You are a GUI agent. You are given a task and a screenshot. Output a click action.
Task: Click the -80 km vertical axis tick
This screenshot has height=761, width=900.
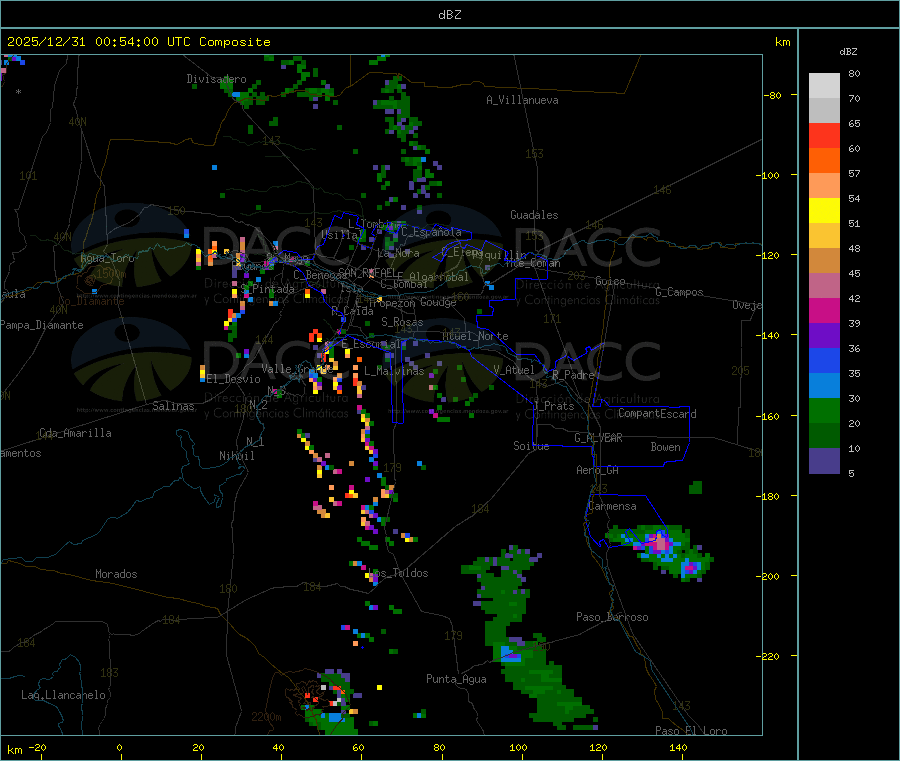(773, 95)
